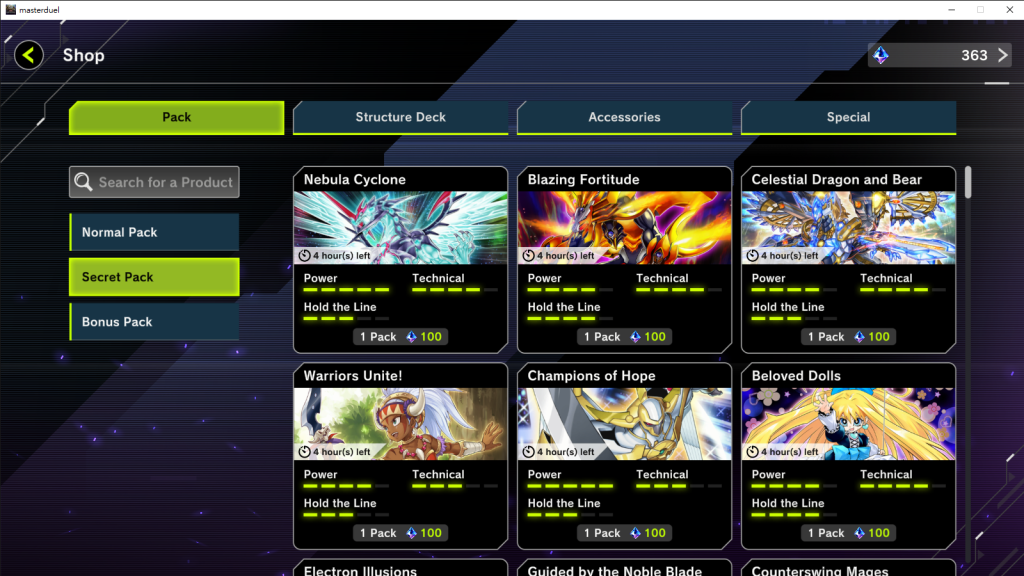Open the Accessories tab
Viewport: 1024px width, 576px height.
[x=624, y=117]
